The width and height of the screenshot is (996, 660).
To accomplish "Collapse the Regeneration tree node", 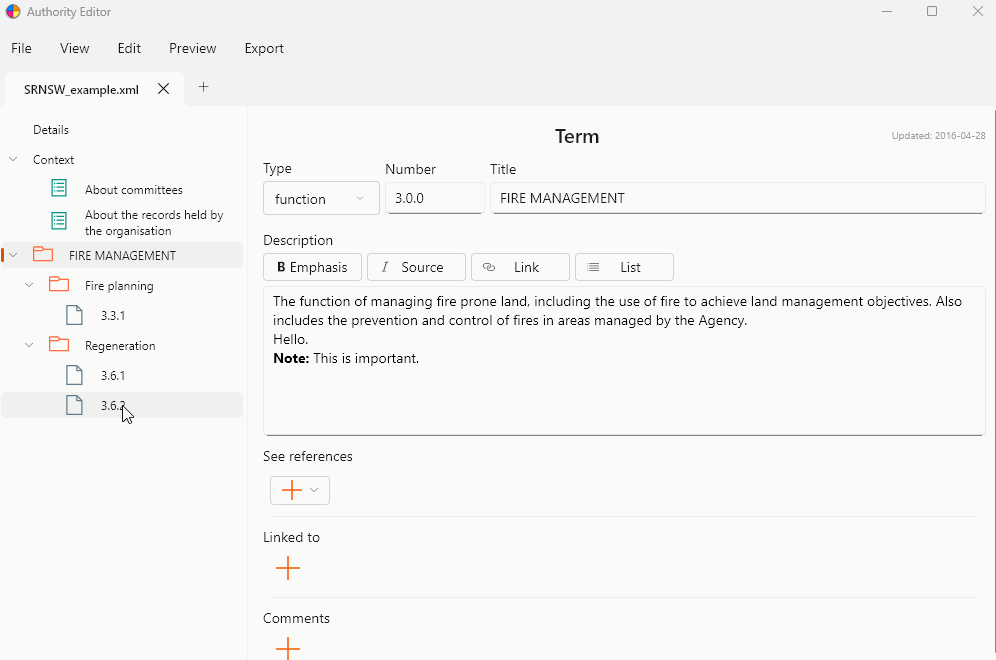I will 28,345.
